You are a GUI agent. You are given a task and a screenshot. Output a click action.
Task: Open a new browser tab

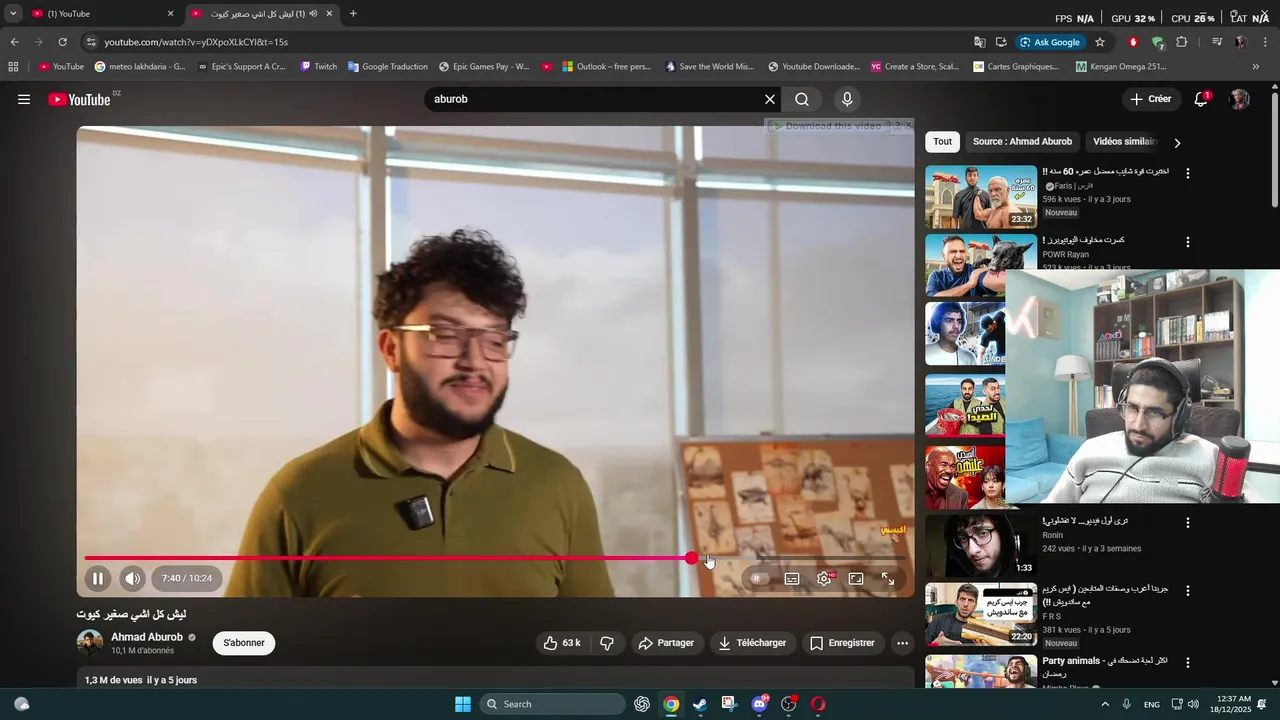click(353, 14)
